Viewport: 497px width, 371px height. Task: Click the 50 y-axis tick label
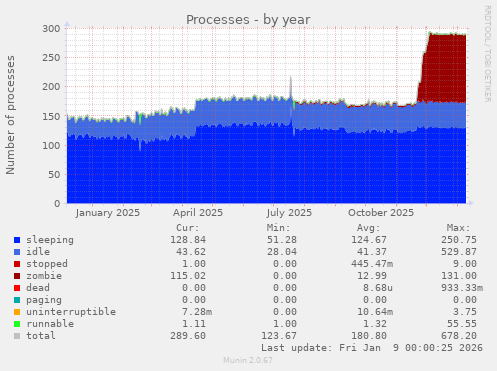tap(54, 174)
